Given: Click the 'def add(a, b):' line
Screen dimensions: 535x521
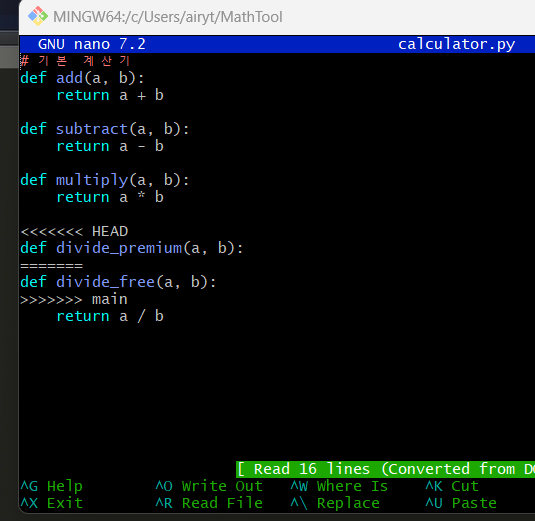Looking at the screenshot, I should pyautogui.click(x=82, y=78).
